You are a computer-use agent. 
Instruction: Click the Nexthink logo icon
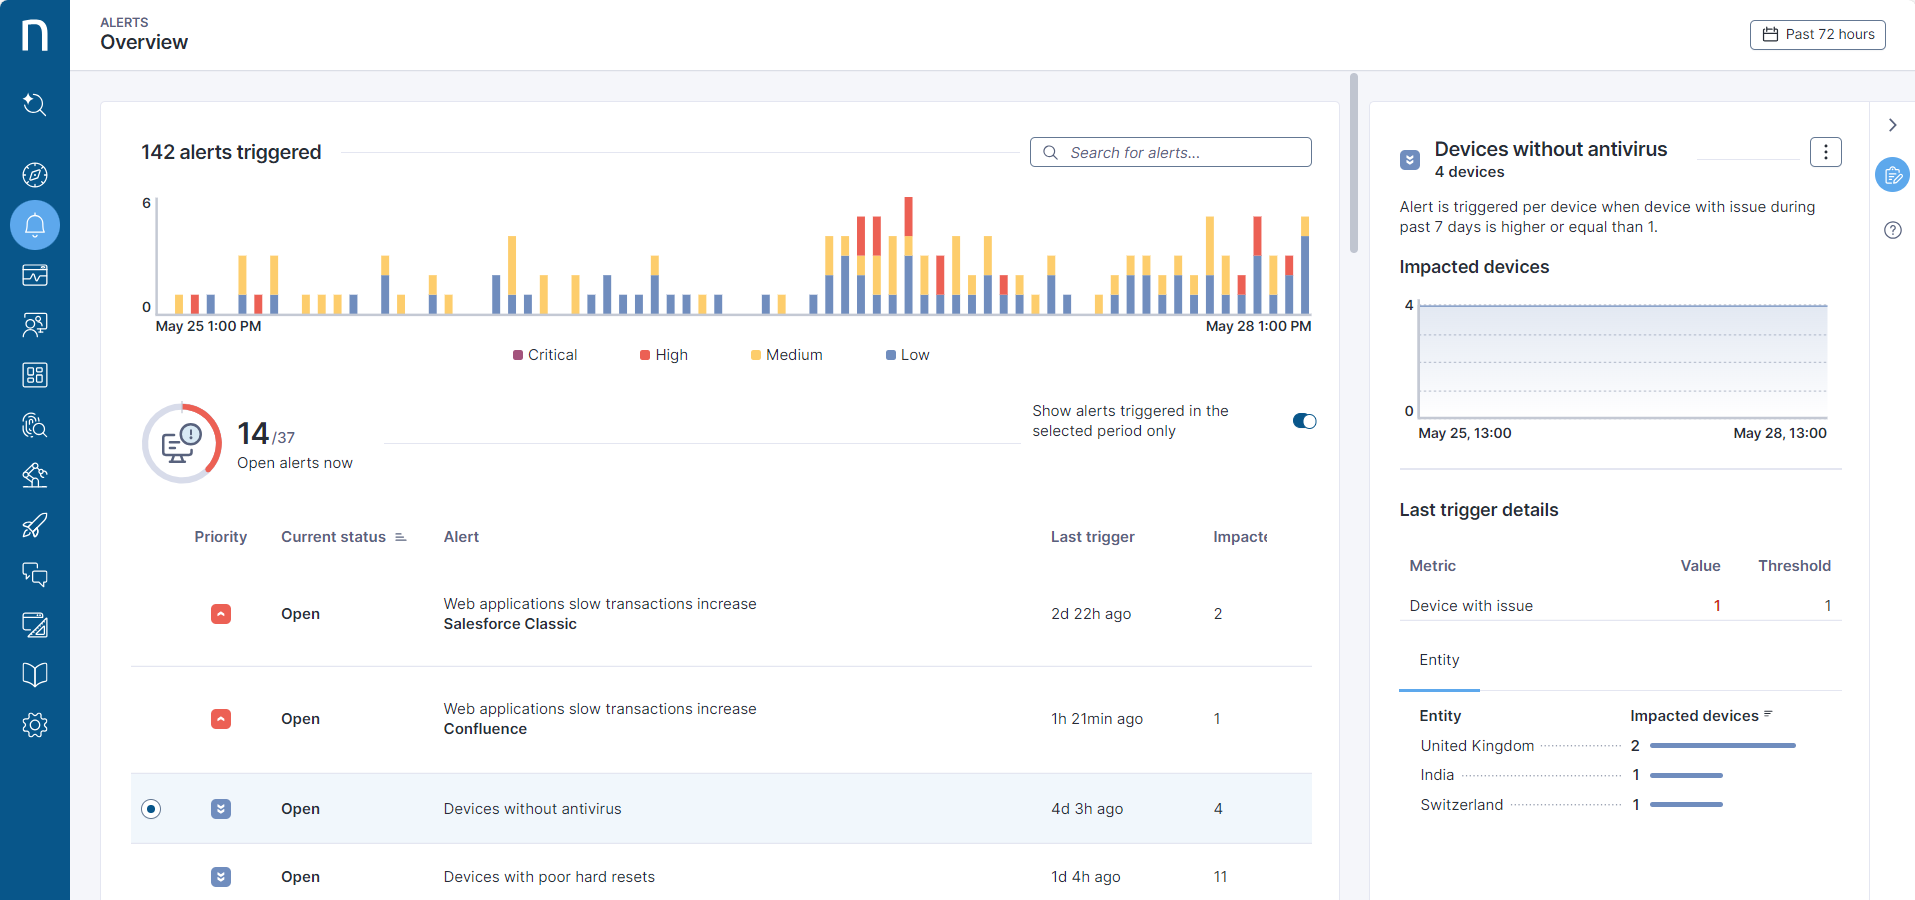point(35,35)
